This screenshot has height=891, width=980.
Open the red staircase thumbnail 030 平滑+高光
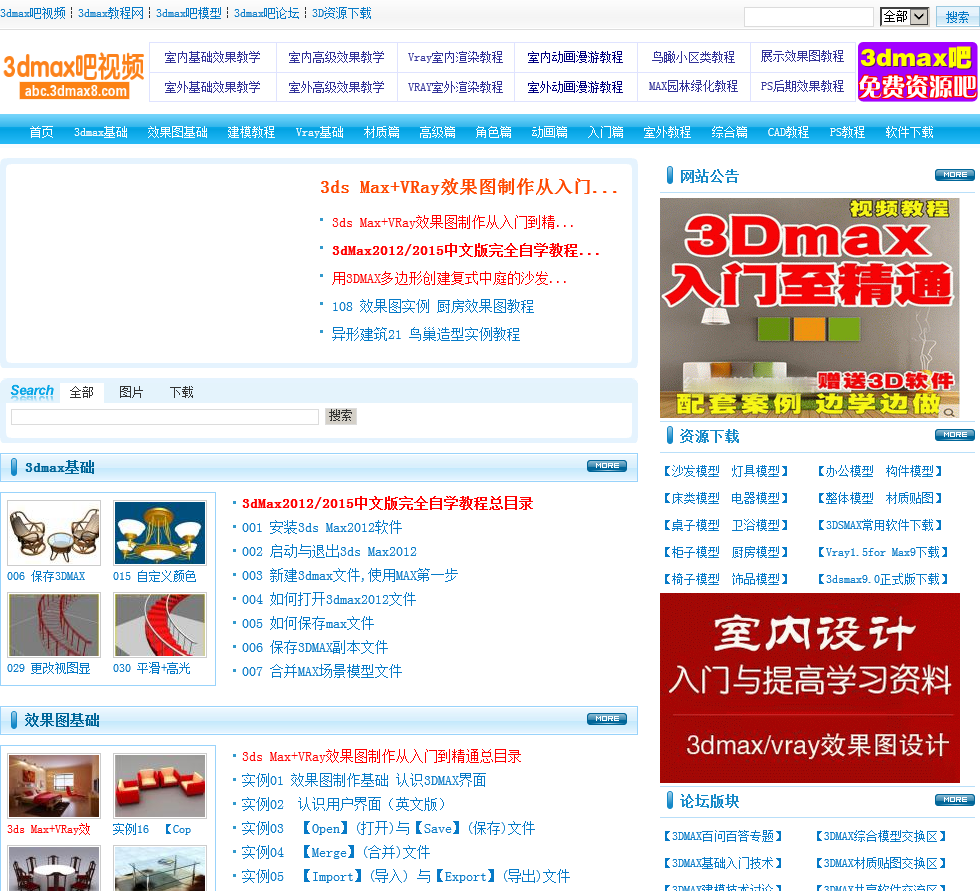159,625
